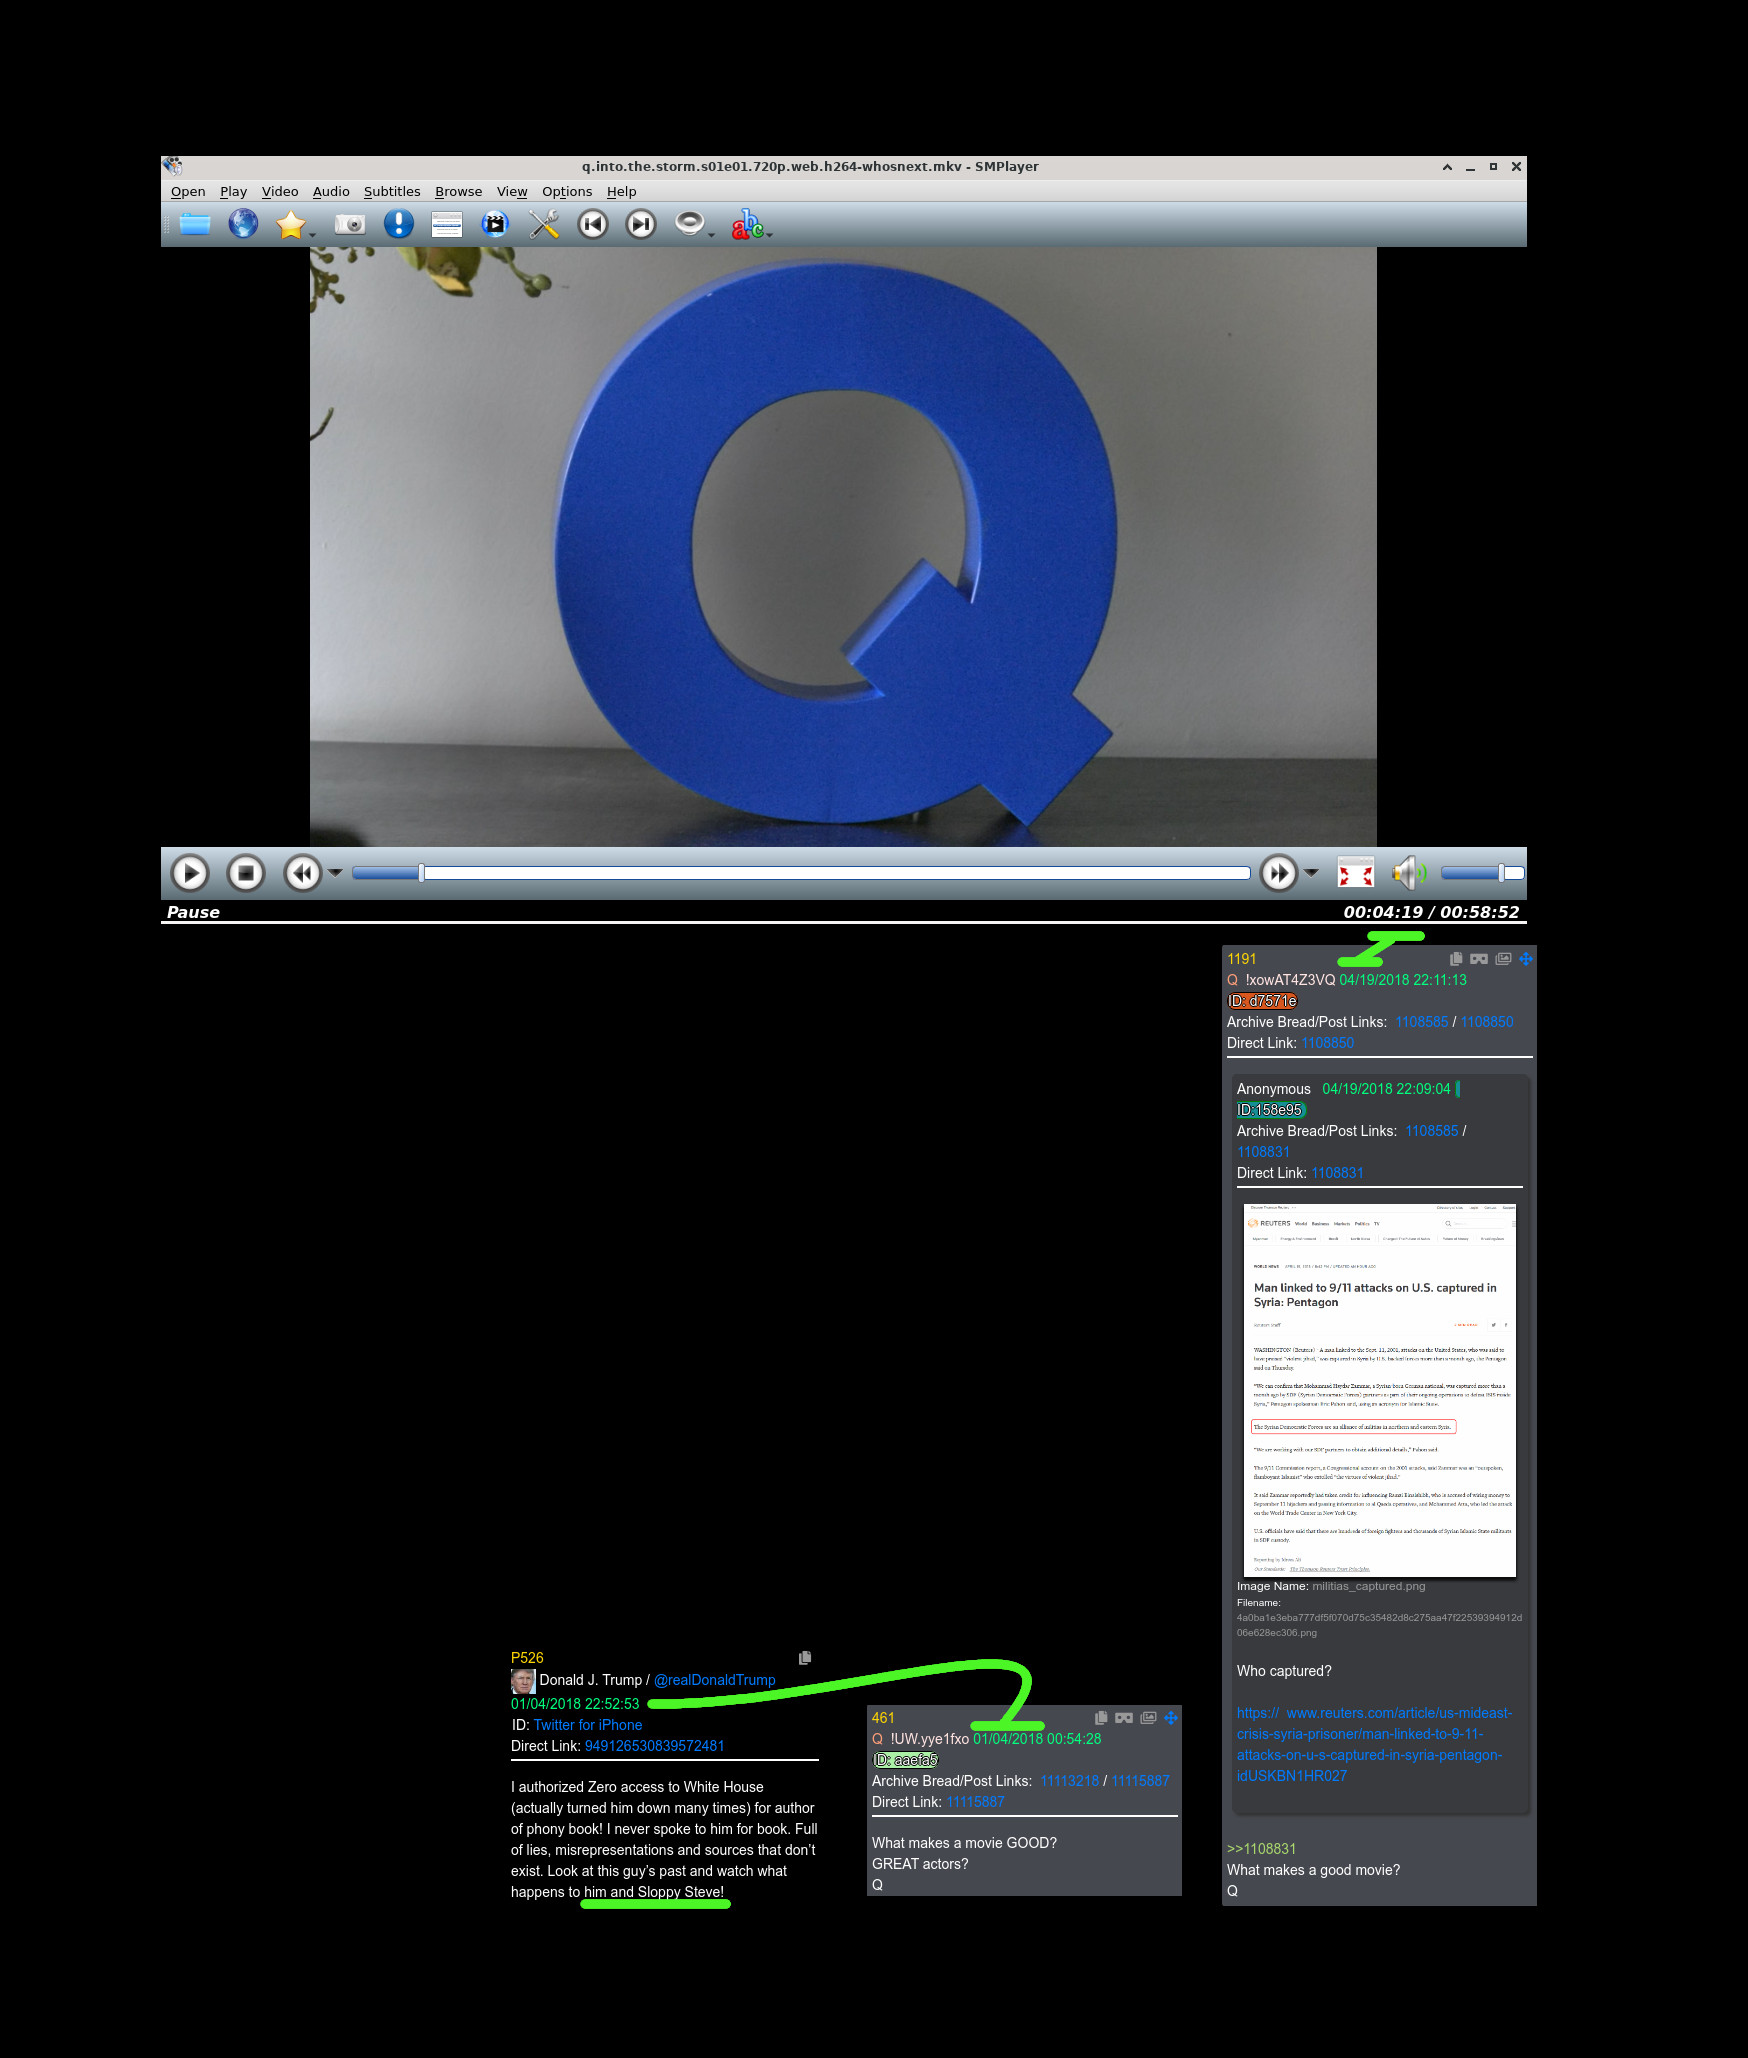Open the Options menu
The height and width of the screenshot is (2058, 1748).
tap(567, 191)
